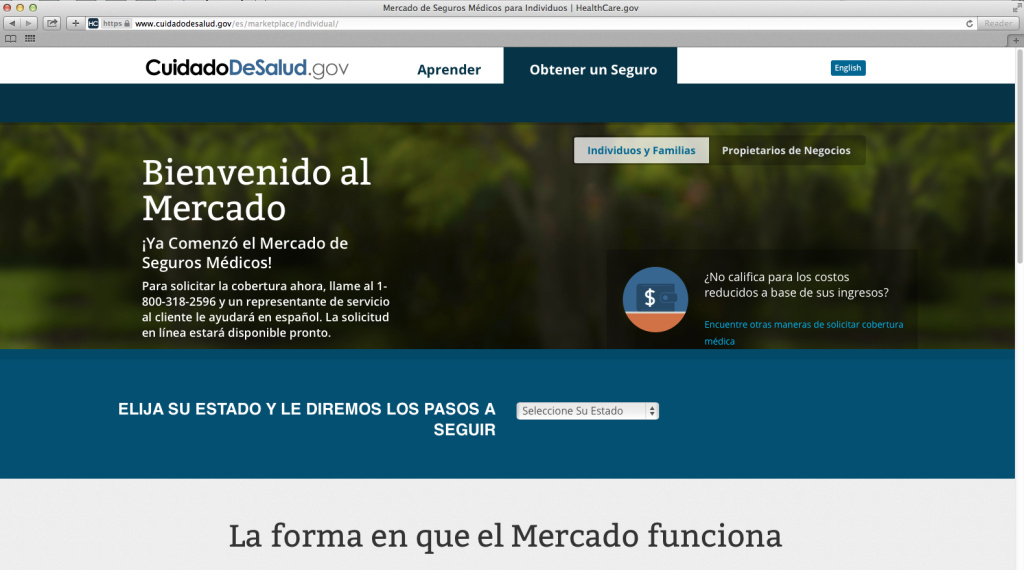Enter full screen using the window's arrows icon

[x=1016, y=7]
